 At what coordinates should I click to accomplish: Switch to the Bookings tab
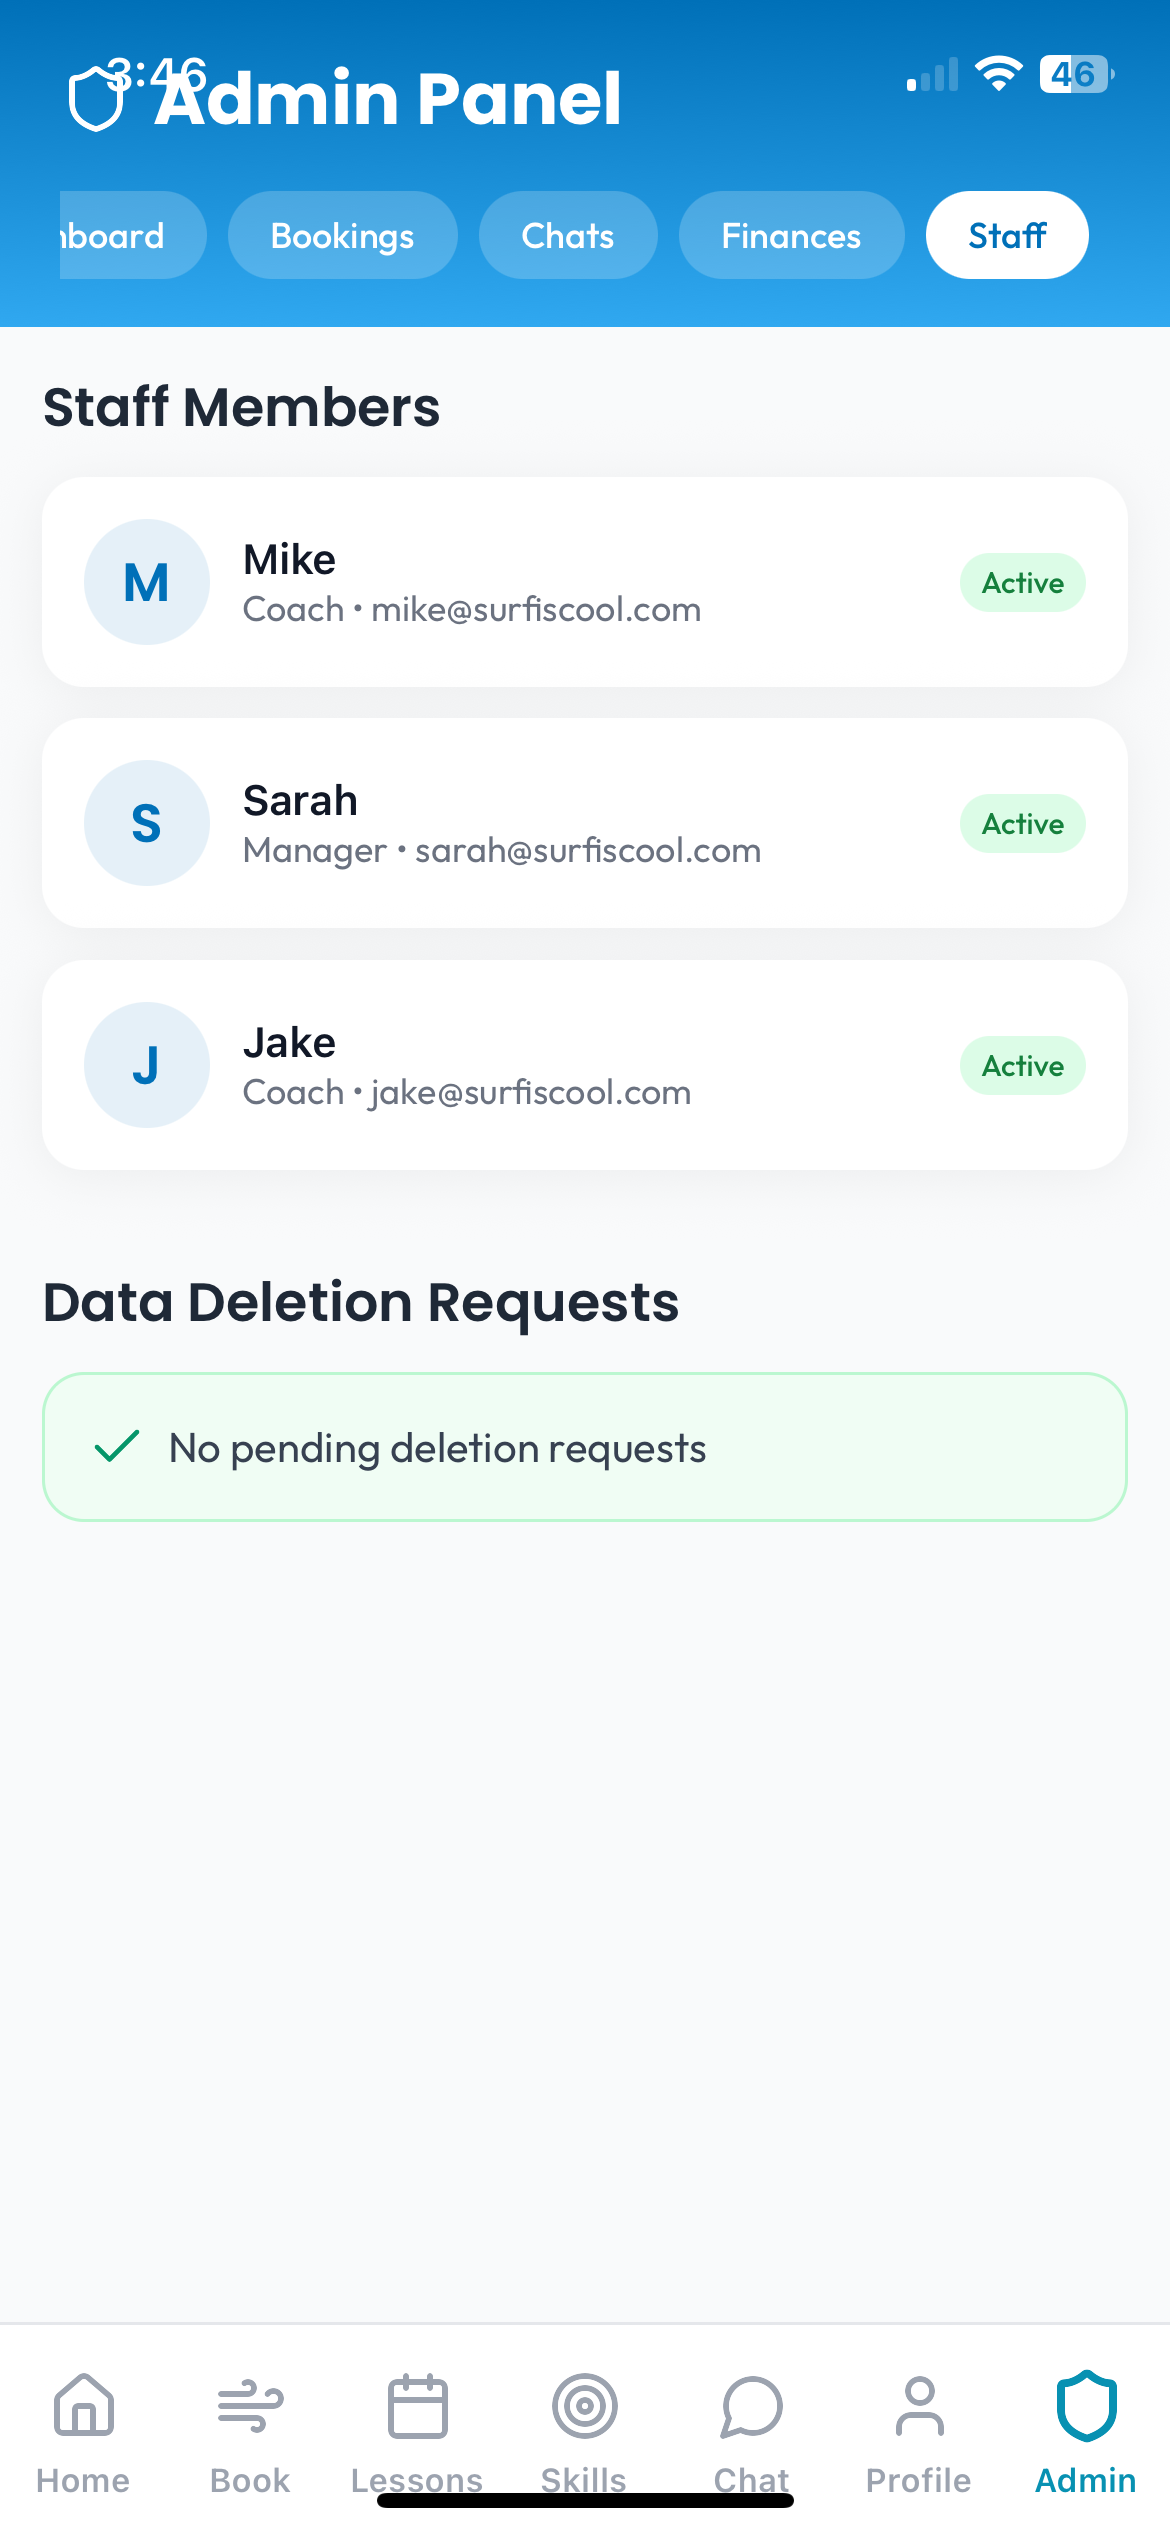pyautogui.click(x=342, y=236)
